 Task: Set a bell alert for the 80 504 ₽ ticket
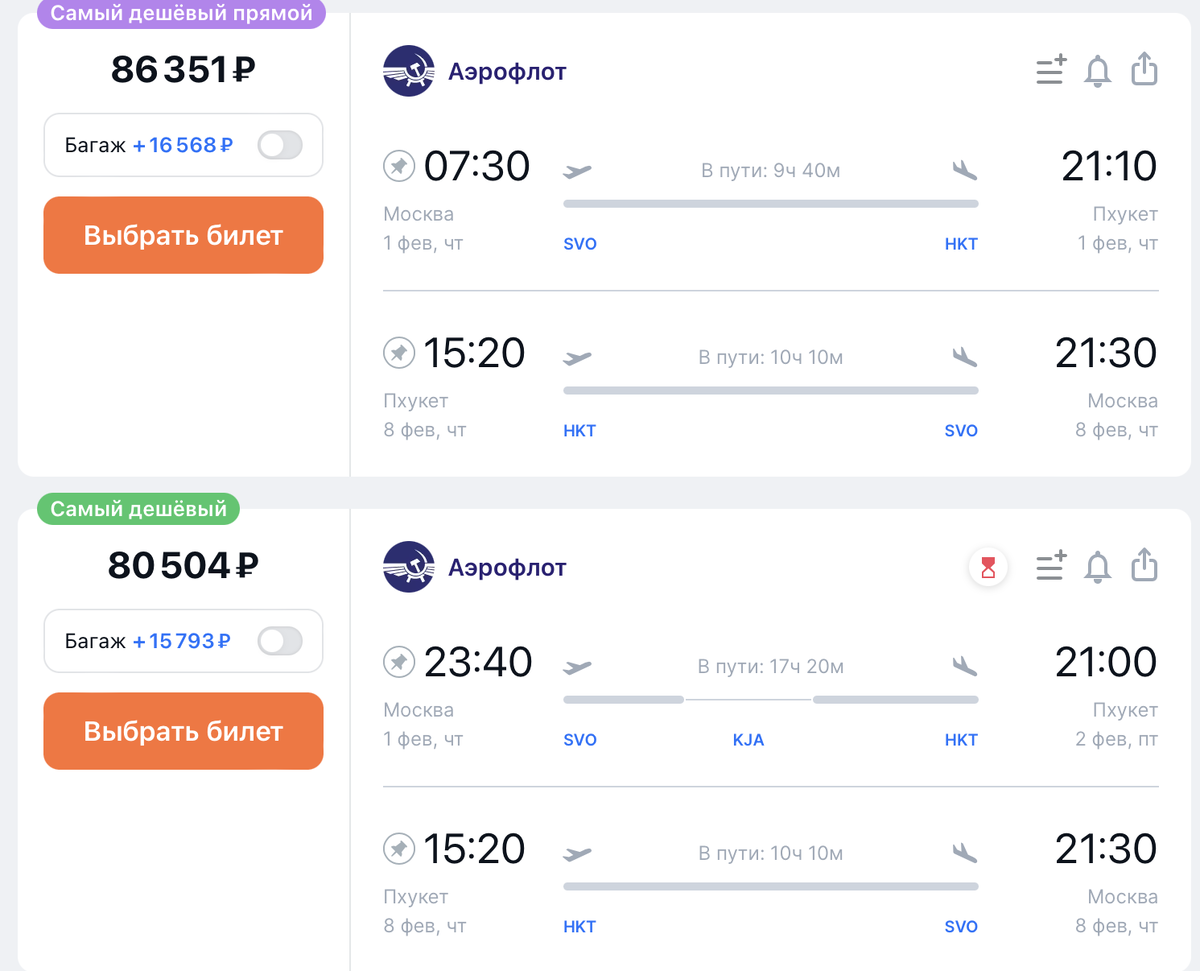pos(1098,567)
